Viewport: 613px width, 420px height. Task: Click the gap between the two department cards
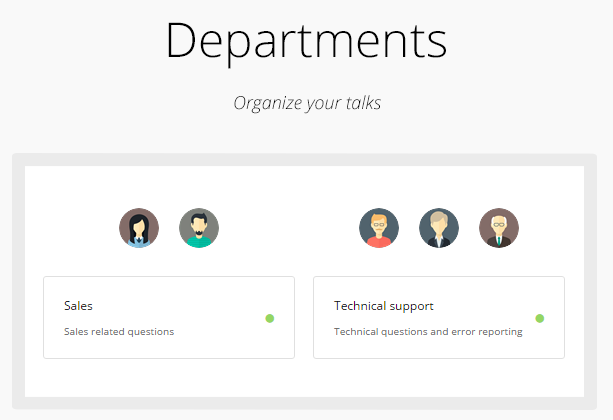(x=304, y=317)
